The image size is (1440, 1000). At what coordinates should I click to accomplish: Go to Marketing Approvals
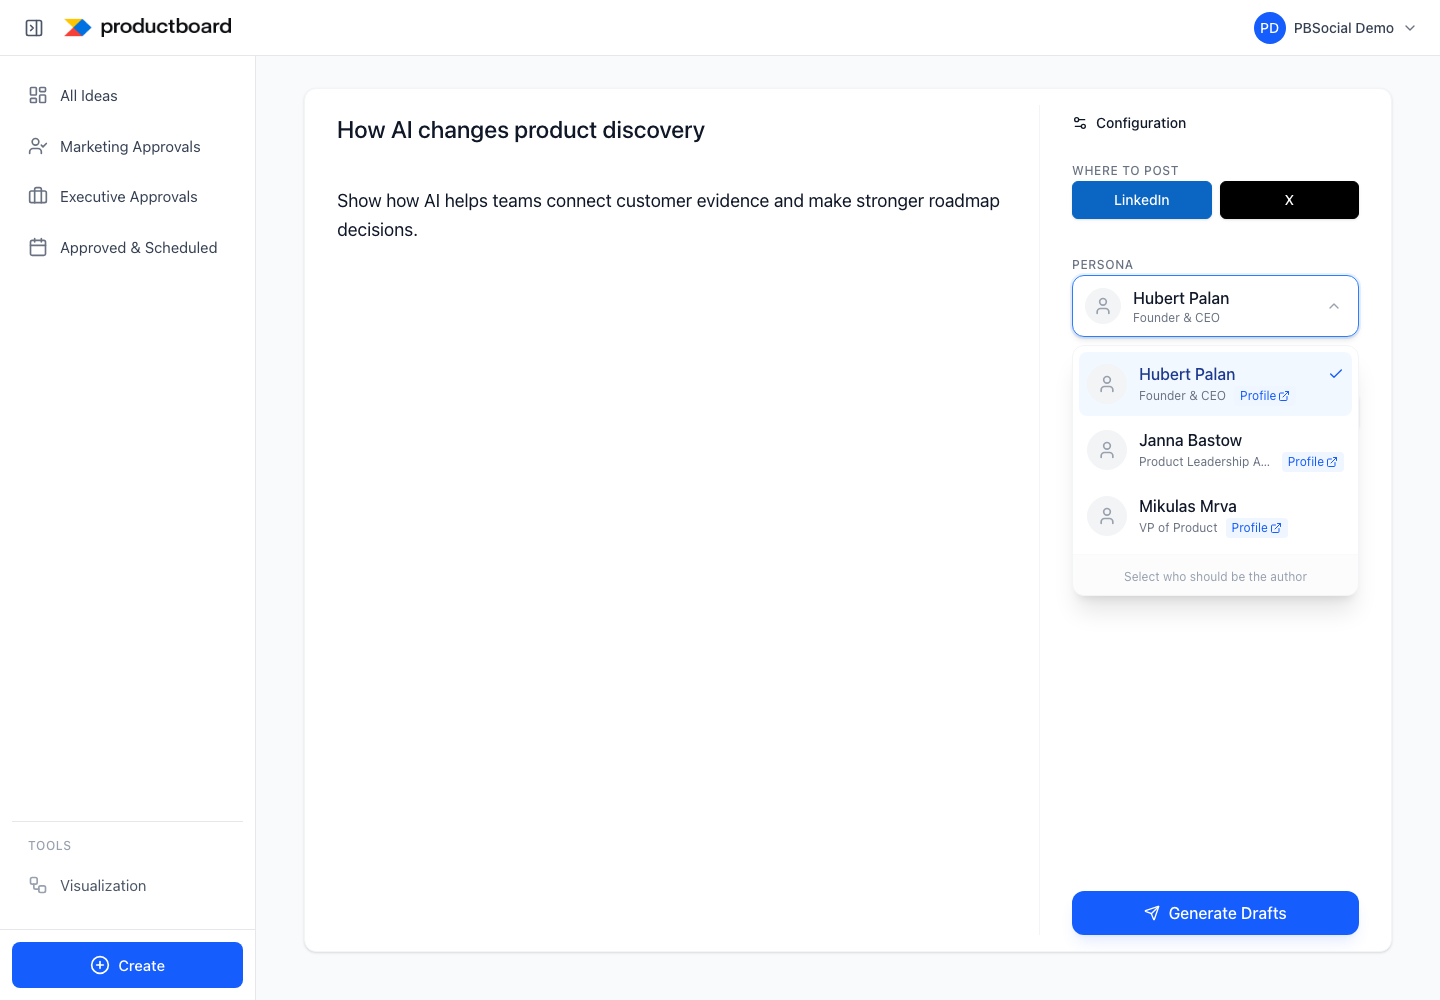click(x=128, y=146)
